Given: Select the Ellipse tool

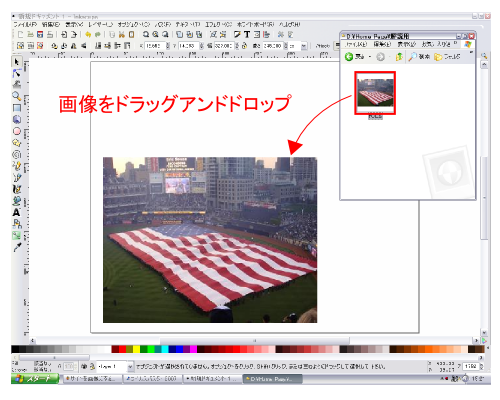Looking at the screenshot, I should 17,131.
